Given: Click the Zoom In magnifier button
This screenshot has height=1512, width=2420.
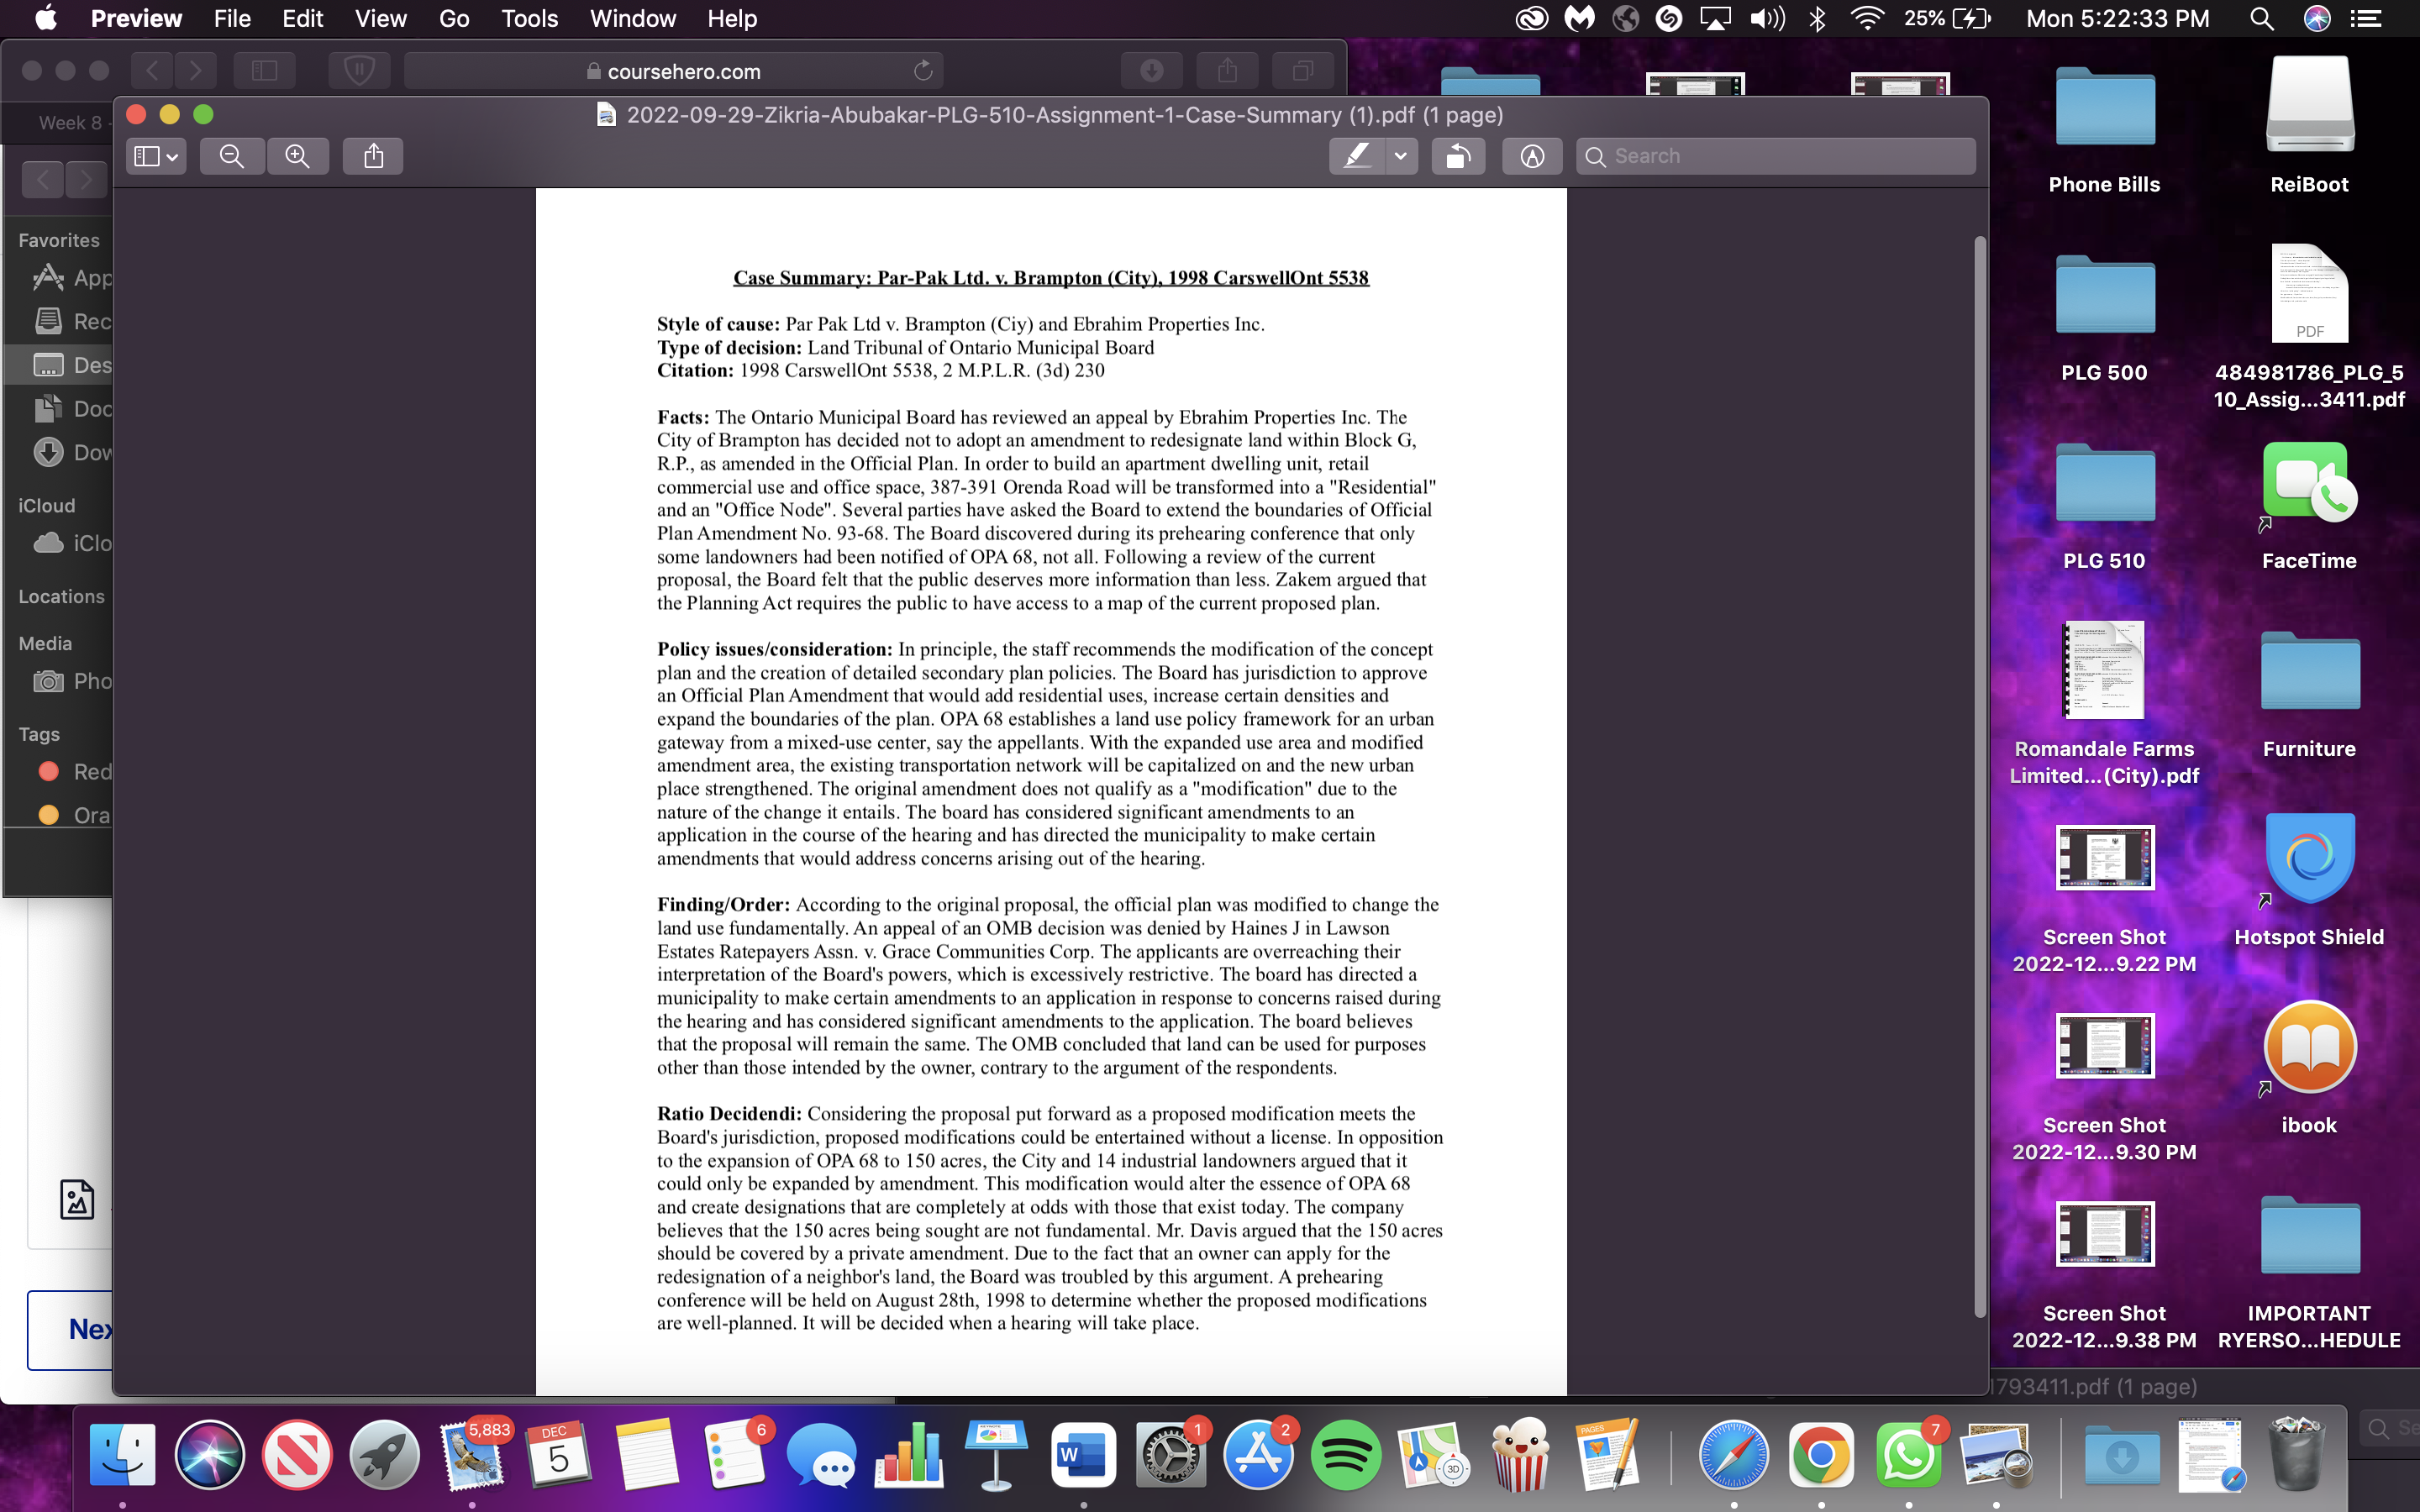Looking at the screenshot, I should 297,156.
